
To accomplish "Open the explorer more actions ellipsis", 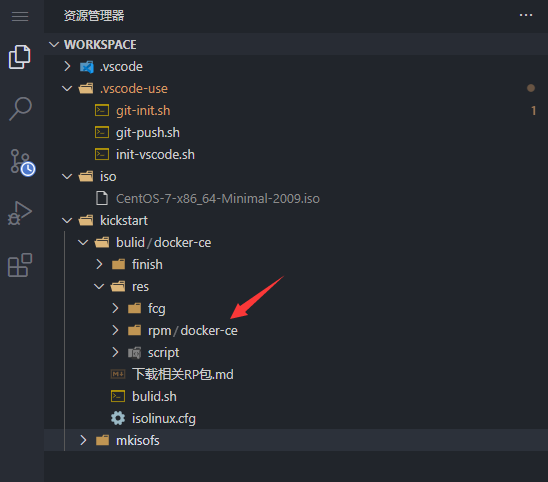I will point(526,15).
